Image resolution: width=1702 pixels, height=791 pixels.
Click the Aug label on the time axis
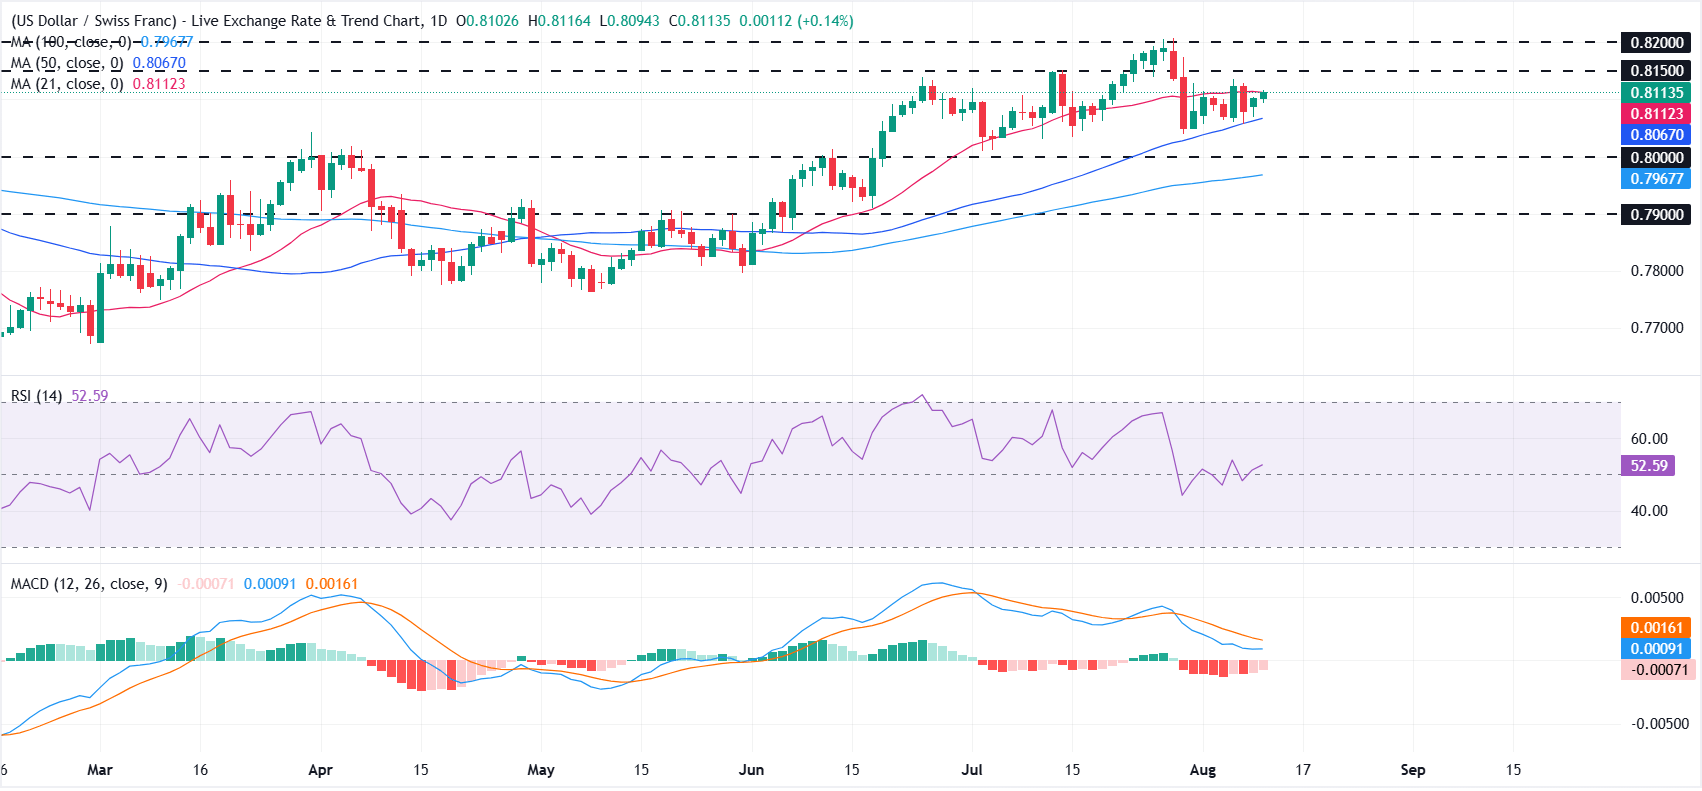1203,770
